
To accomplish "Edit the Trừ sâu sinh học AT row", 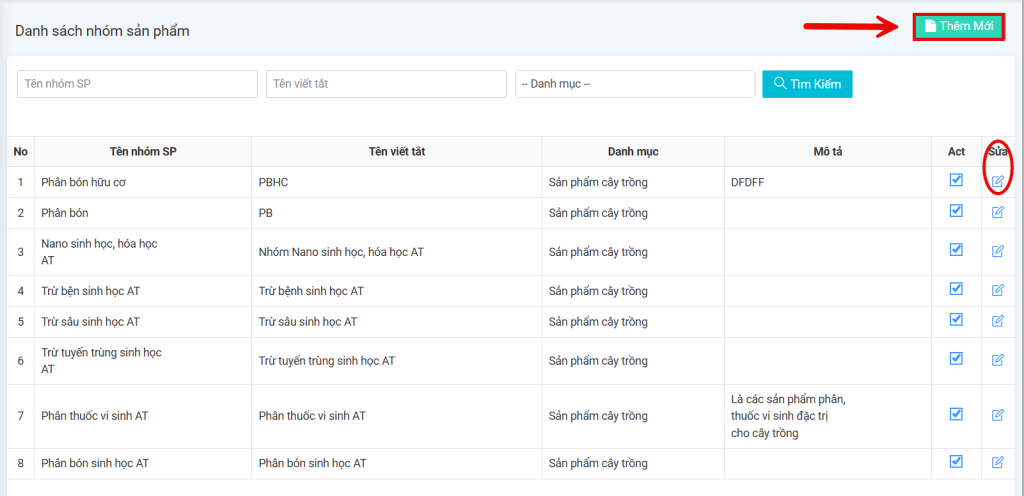I will (997, 321).
